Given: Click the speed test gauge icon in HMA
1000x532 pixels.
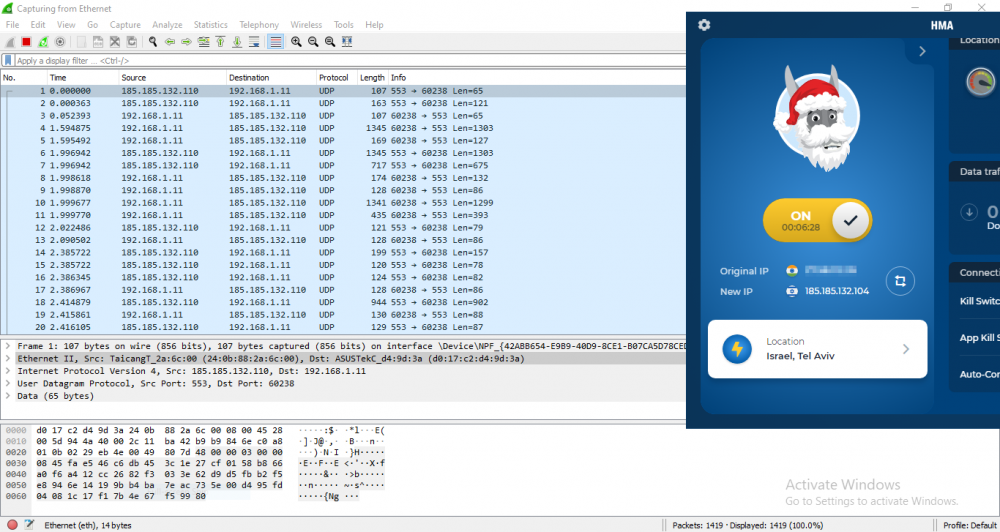Looking at the screenshot, I should [x=981, y=82].
